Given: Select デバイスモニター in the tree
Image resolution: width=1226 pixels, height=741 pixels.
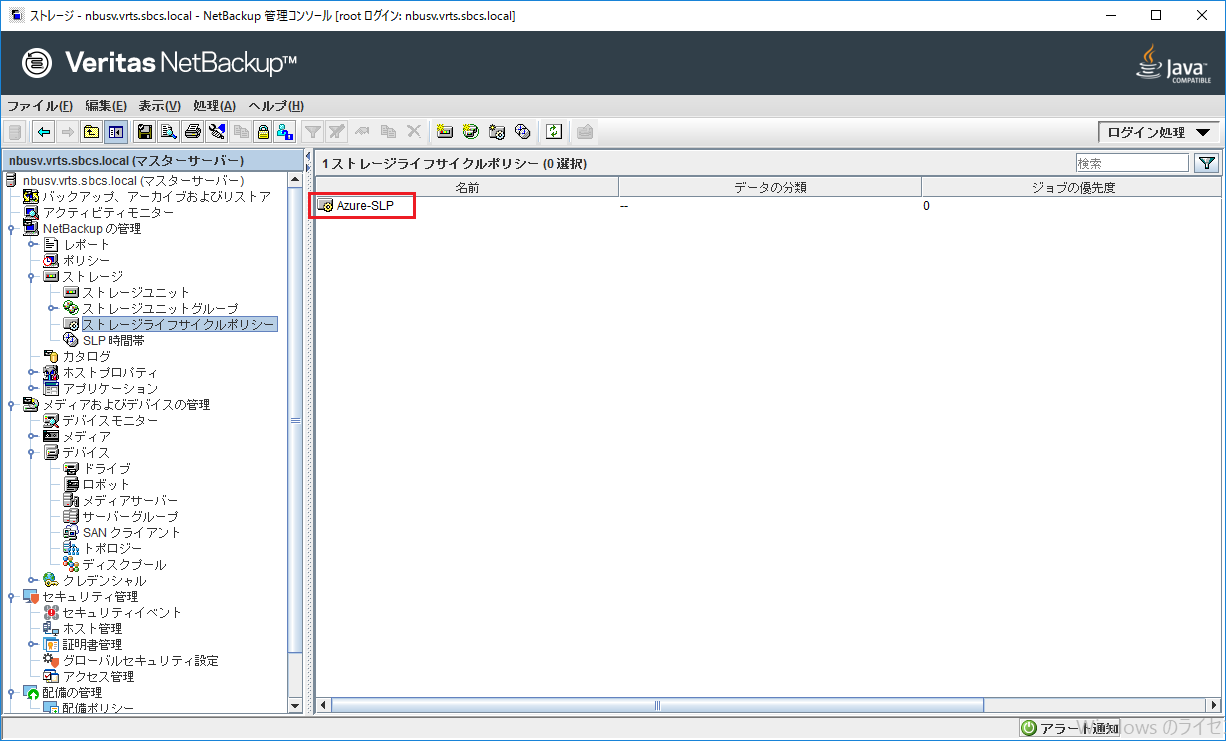Looking at the screenshot, I should pos(110,421).
